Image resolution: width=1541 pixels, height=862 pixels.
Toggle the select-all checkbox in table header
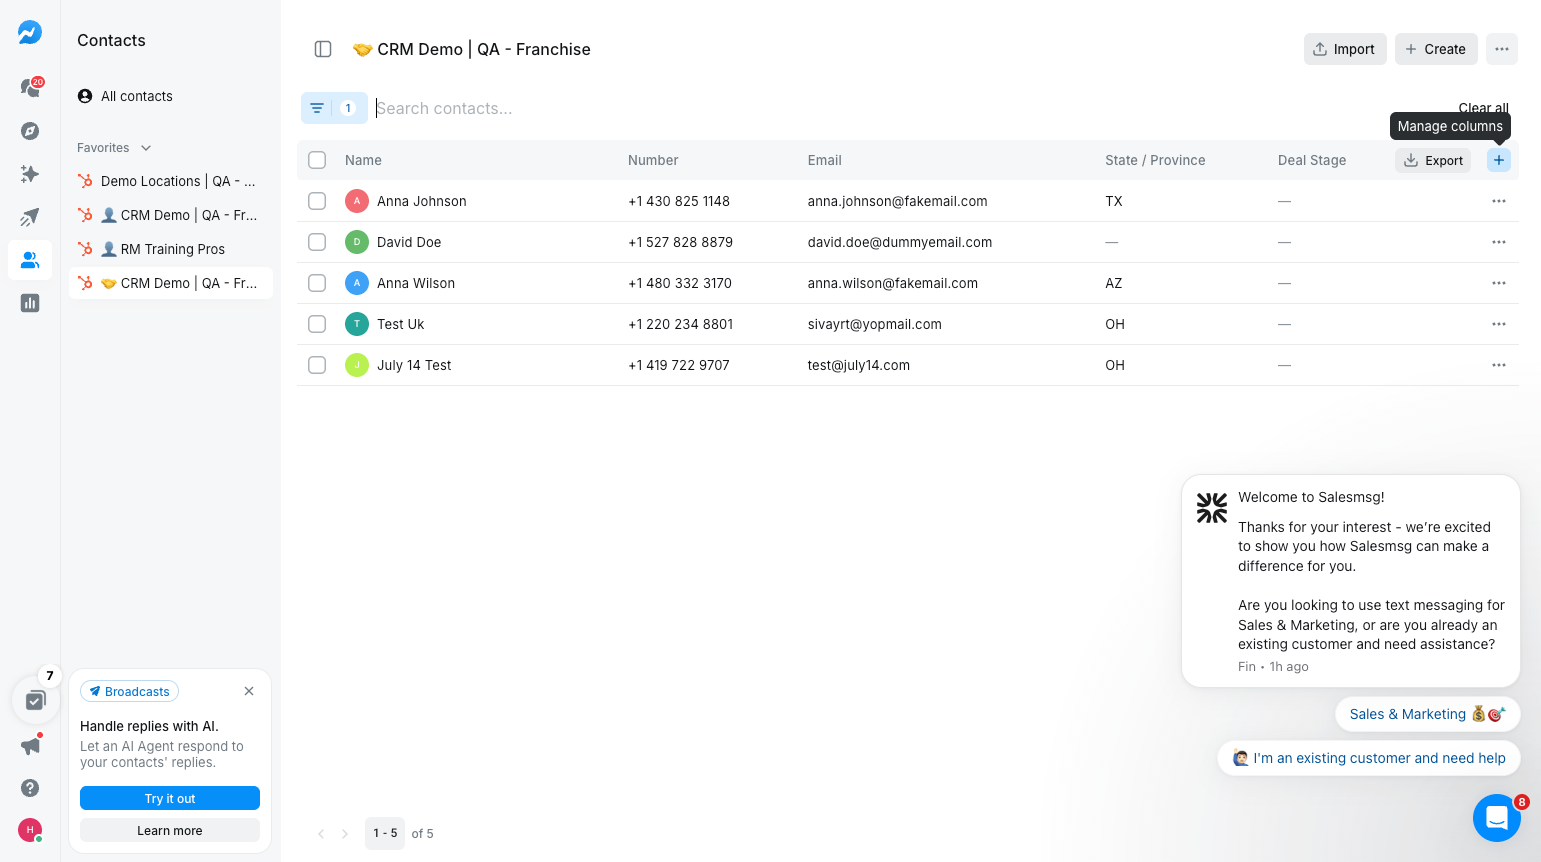point(317,160)
